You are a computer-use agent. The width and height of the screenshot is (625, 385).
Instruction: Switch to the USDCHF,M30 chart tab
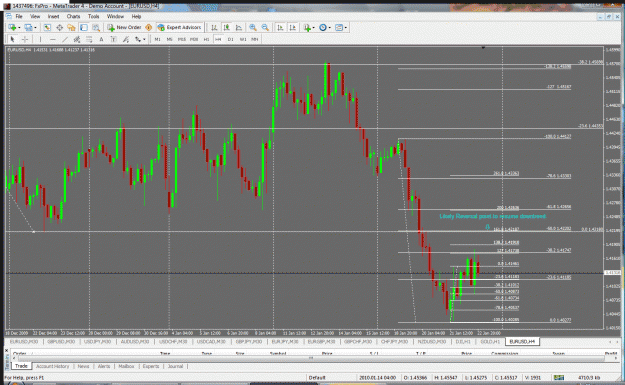[x=173, y=342]
